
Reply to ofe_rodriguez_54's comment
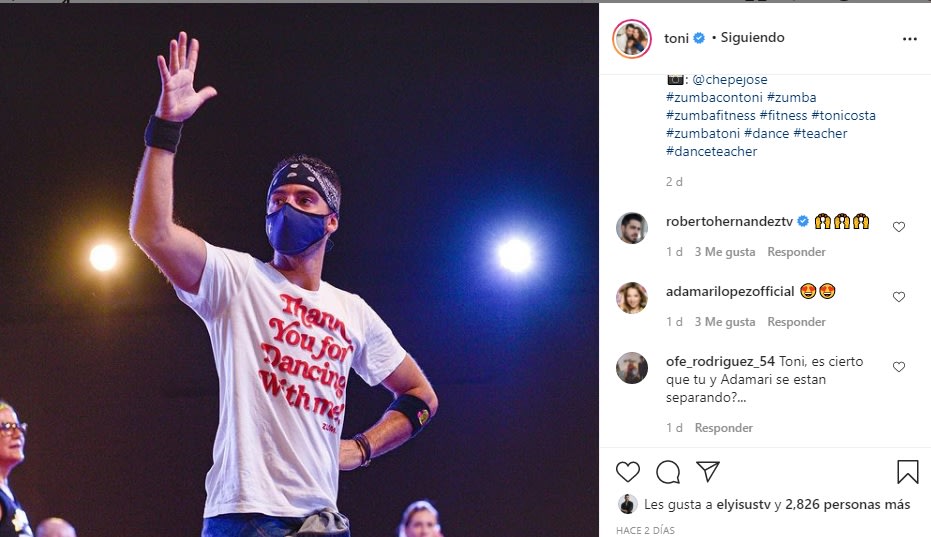coord(724,428)
